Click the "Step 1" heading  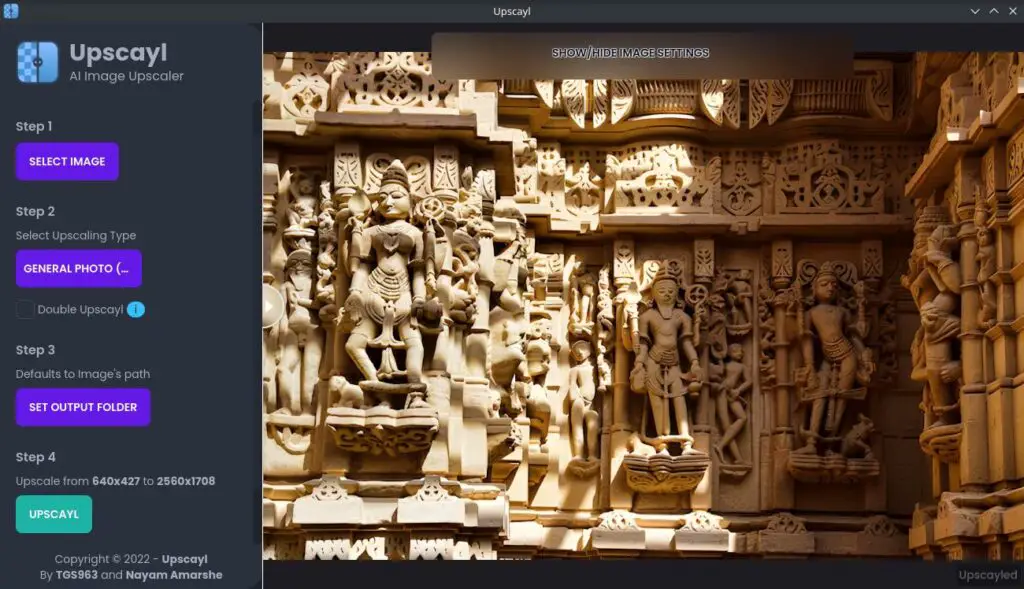tap(34, 126)
